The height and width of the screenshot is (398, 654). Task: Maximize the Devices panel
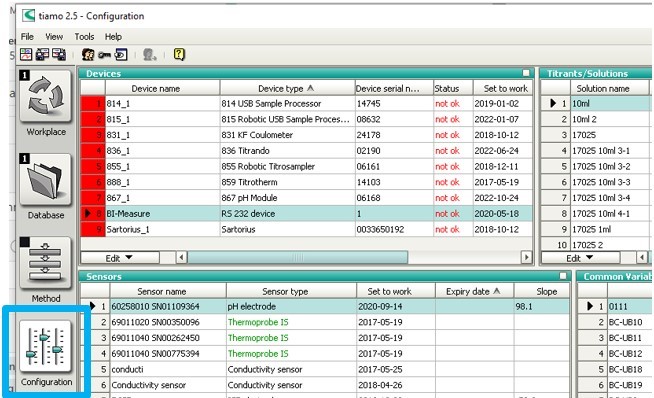pos(526,73)
